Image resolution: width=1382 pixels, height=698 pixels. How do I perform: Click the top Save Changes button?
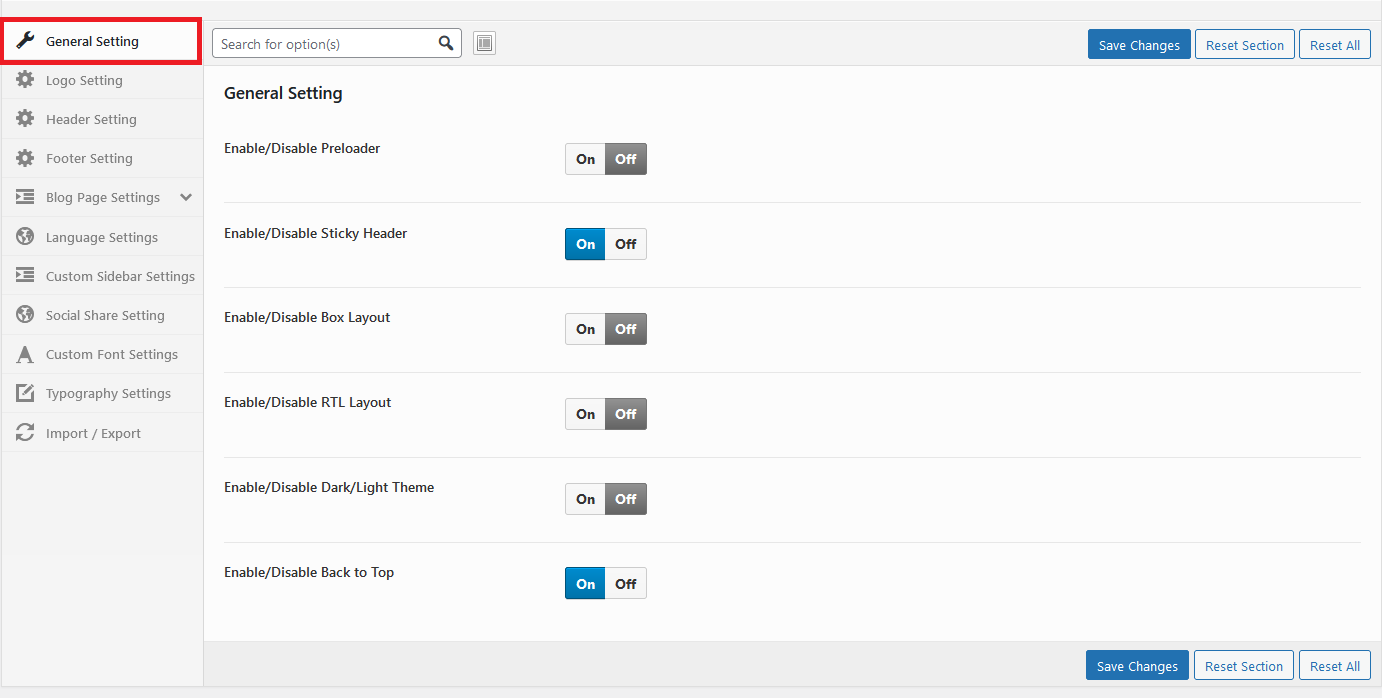[x=1139, y=45]
